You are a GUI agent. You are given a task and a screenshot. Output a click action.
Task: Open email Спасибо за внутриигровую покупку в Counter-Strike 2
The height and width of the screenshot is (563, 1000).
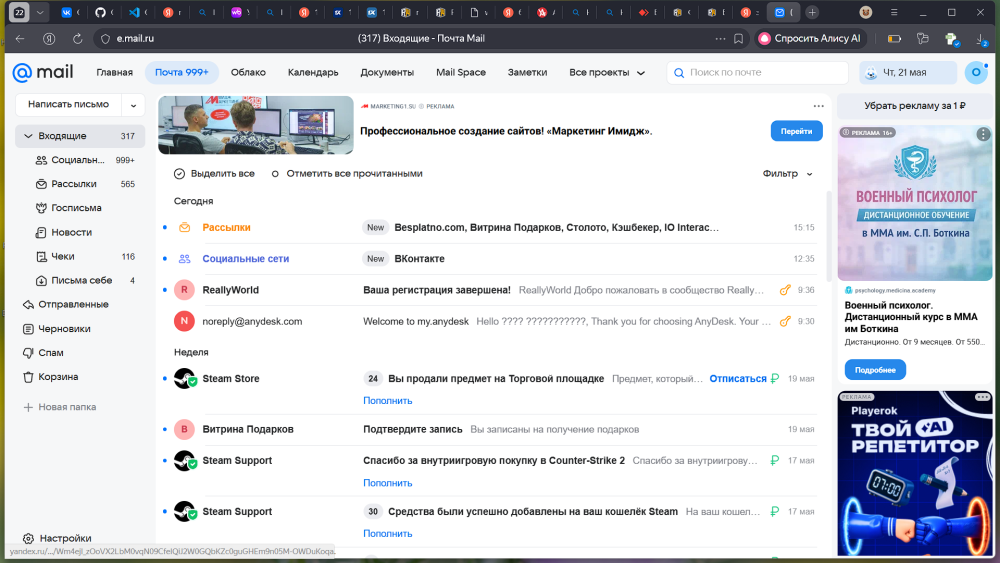click(x=494, y=460)
